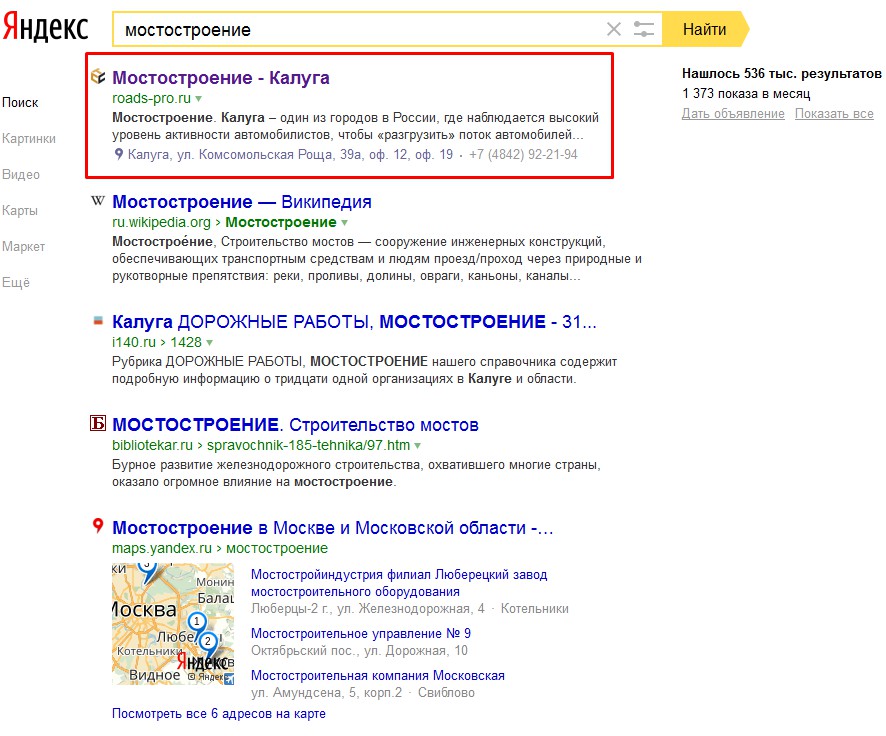
Task: Open Ещё menu item
Action: coord(16,282)
